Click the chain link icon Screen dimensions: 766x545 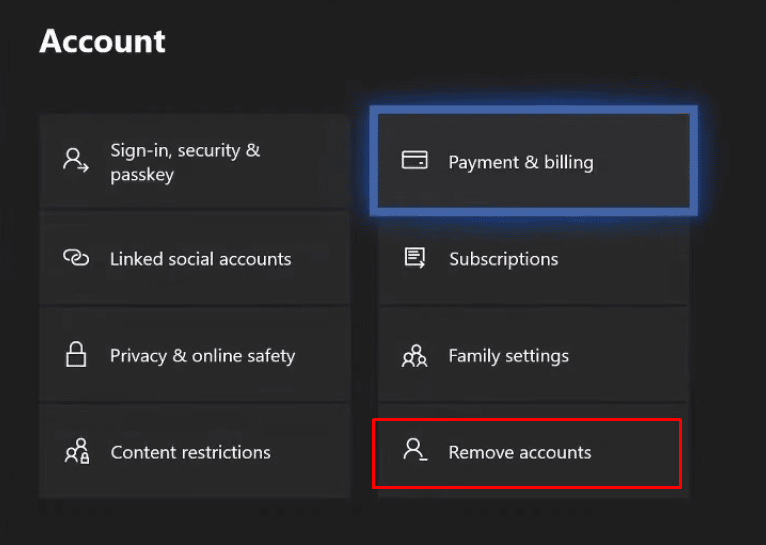tap(76, 258)
